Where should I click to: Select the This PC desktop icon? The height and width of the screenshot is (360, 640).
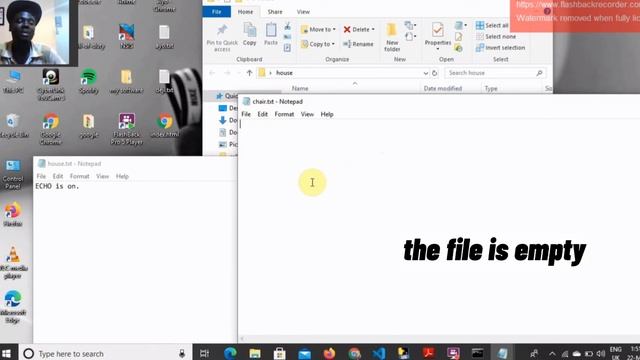13,82
